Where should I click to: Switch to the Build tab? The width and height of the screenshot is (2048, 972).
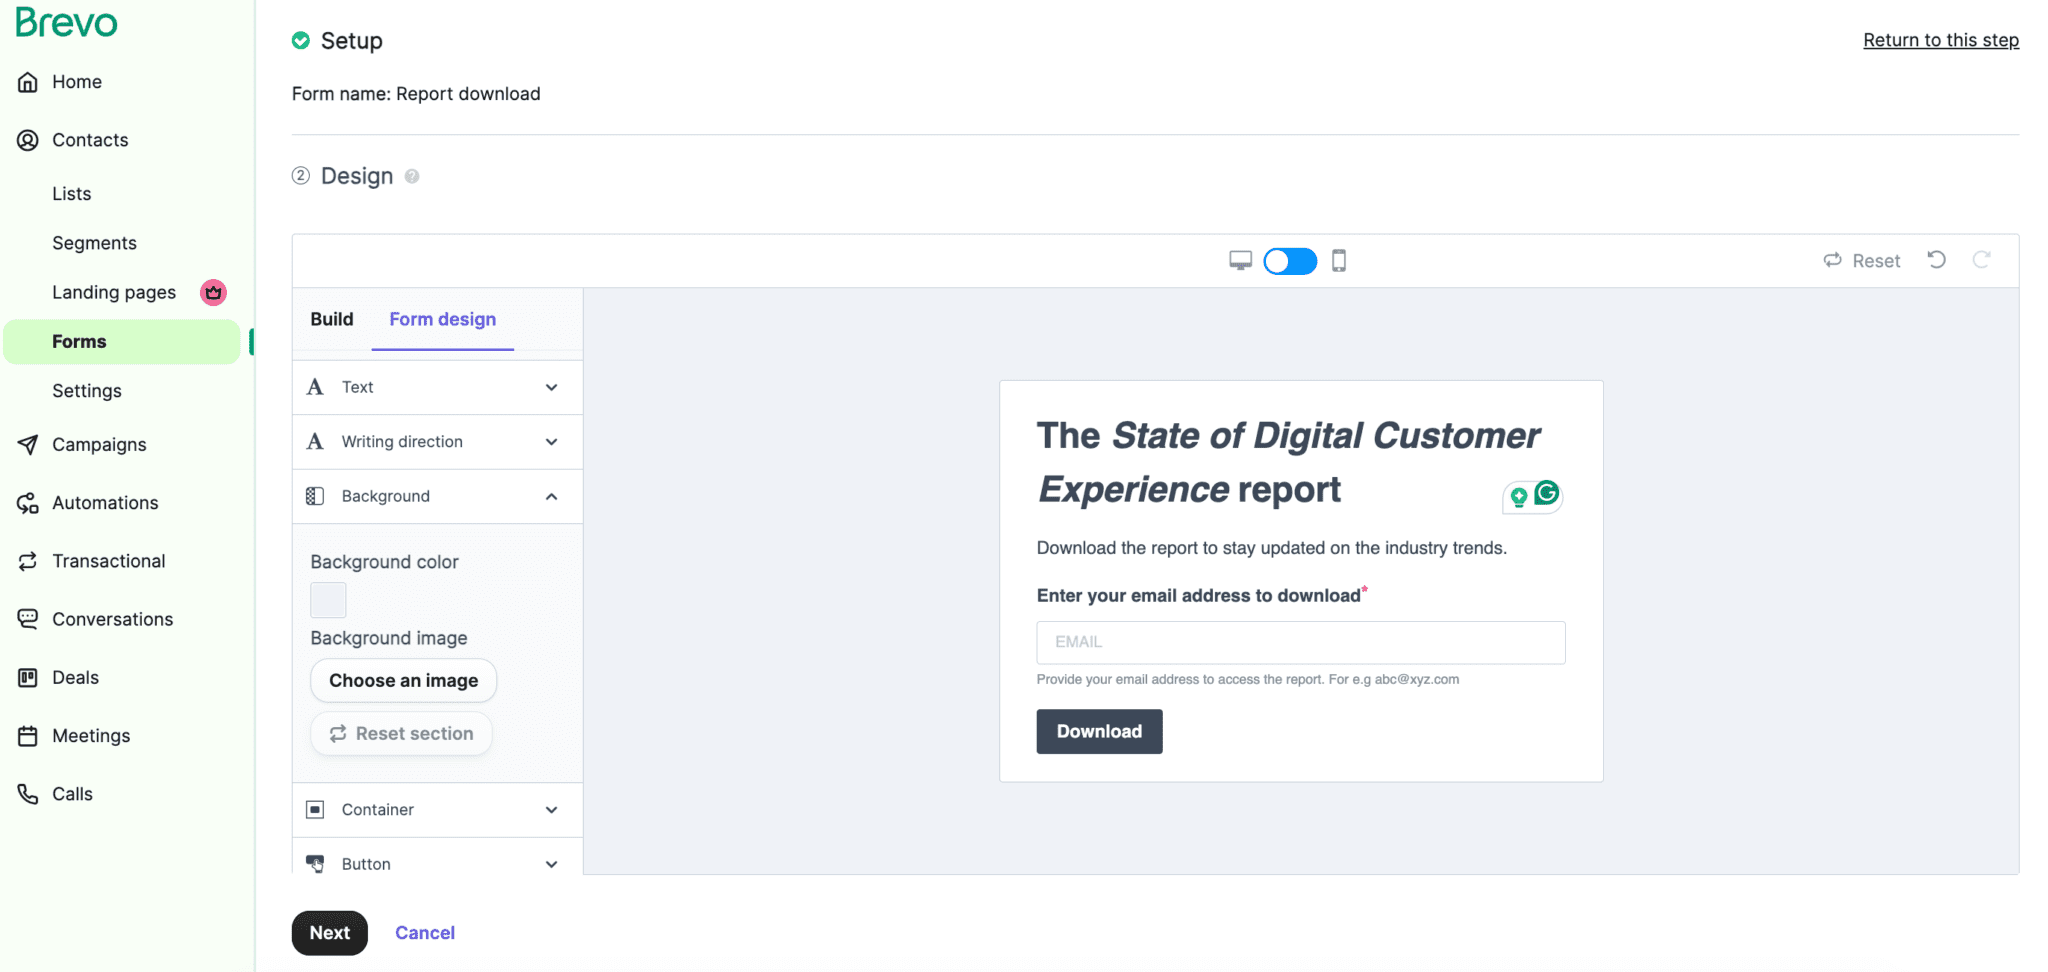coord(331,319)
